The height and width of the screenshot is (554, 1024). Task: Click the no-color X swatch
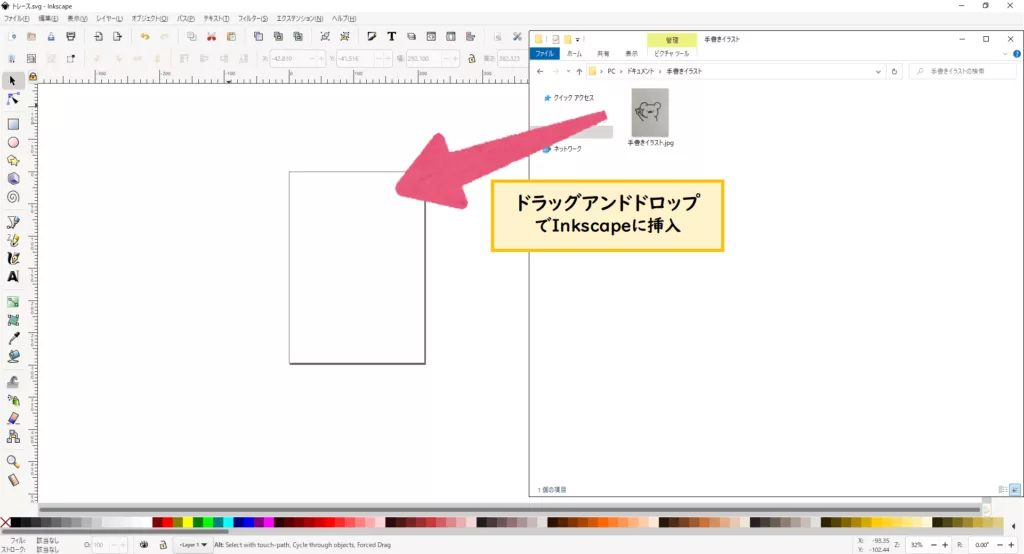[5, 522]
